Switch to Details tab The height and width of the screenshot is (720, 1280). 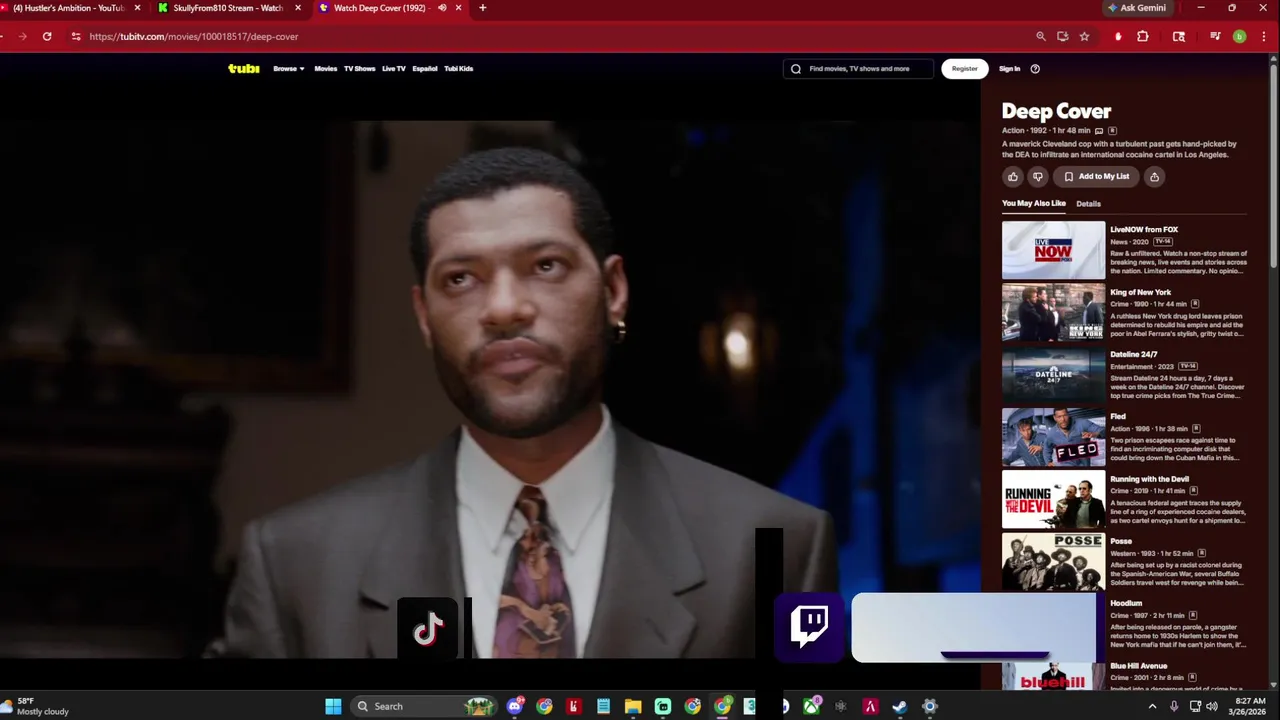1088,204
